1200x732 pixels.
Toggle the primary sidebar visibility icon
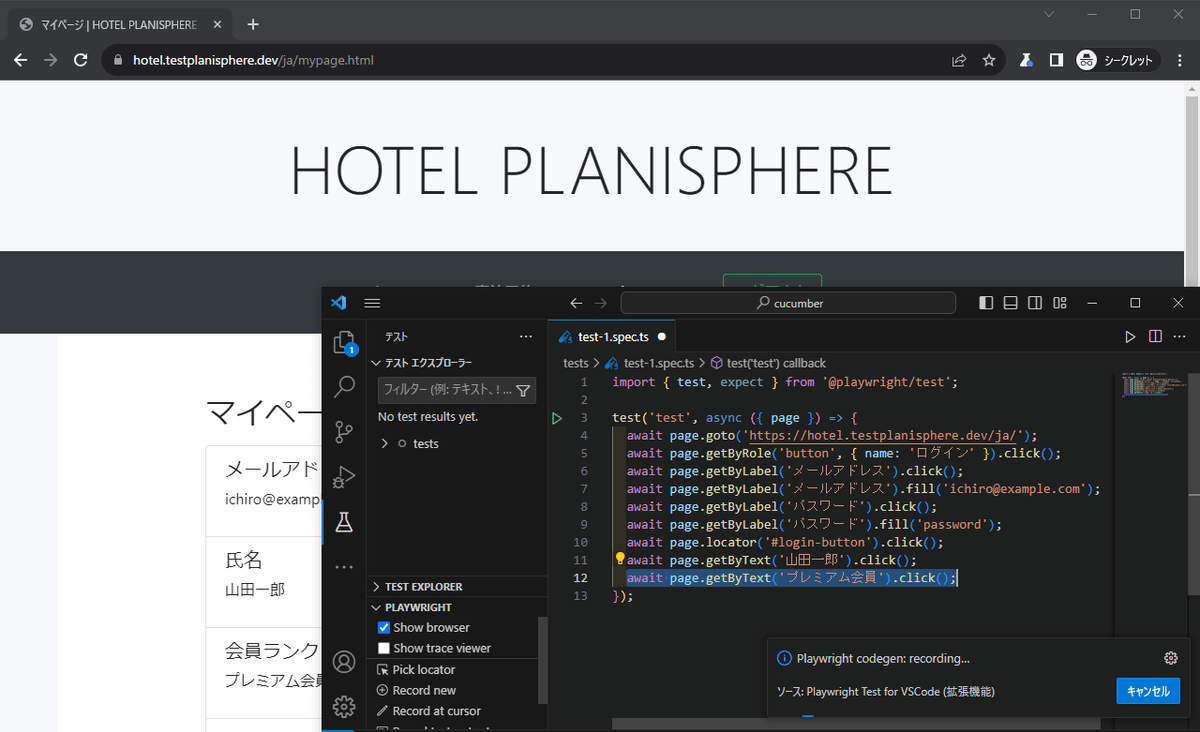coord(986,302)
